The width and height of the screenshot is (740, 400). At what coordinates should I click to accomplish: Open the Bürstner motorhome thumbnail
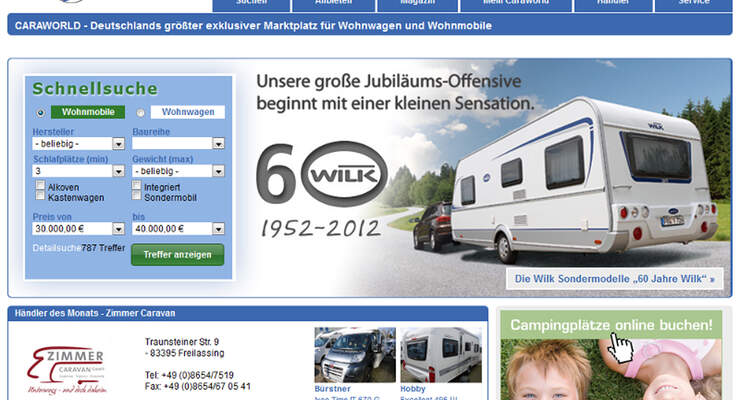click(355, 355)
